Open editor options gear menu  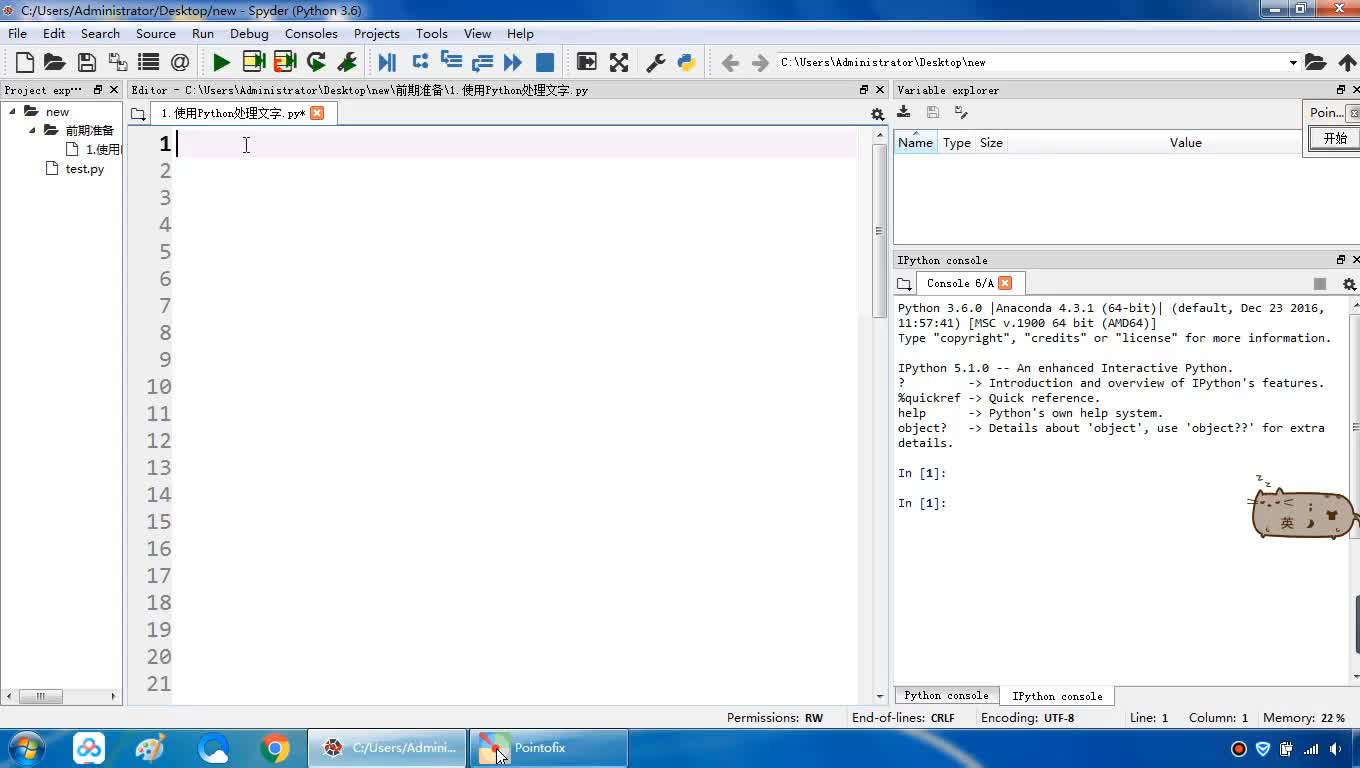click(877, 114)
